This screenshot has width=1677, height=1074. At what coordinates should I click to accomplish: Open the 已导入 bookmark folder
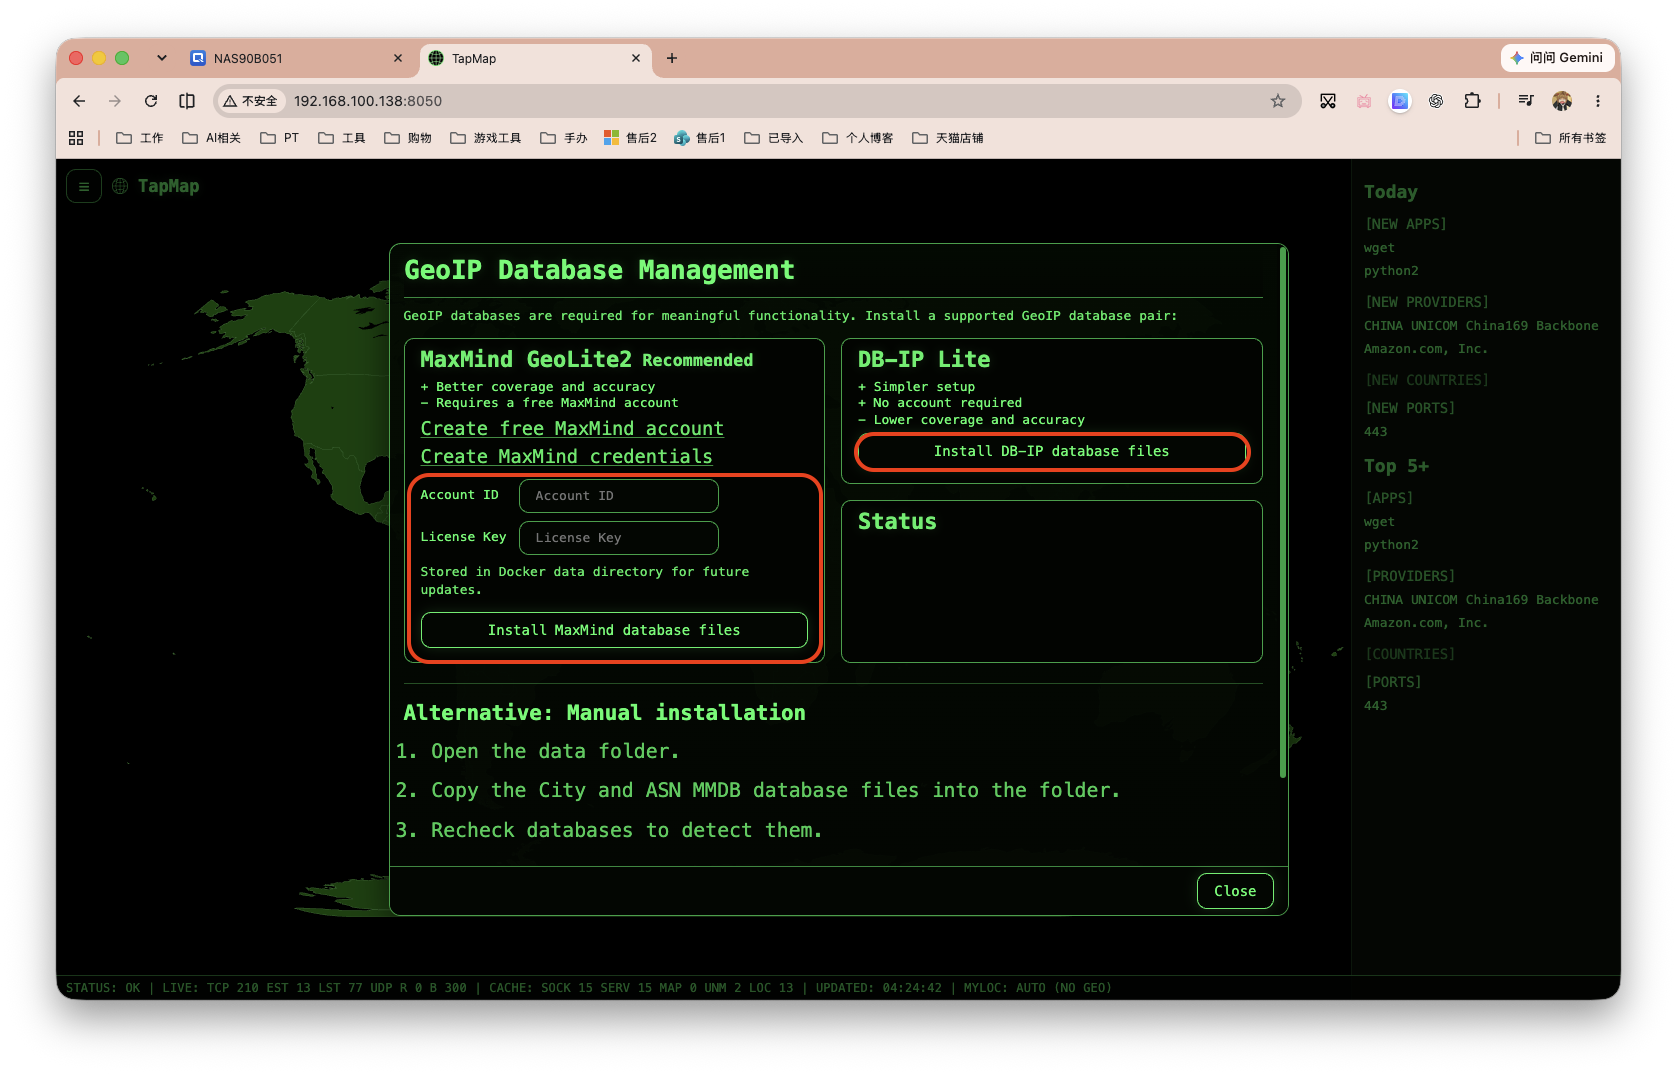pyautogui.click(x=774, y=138)
